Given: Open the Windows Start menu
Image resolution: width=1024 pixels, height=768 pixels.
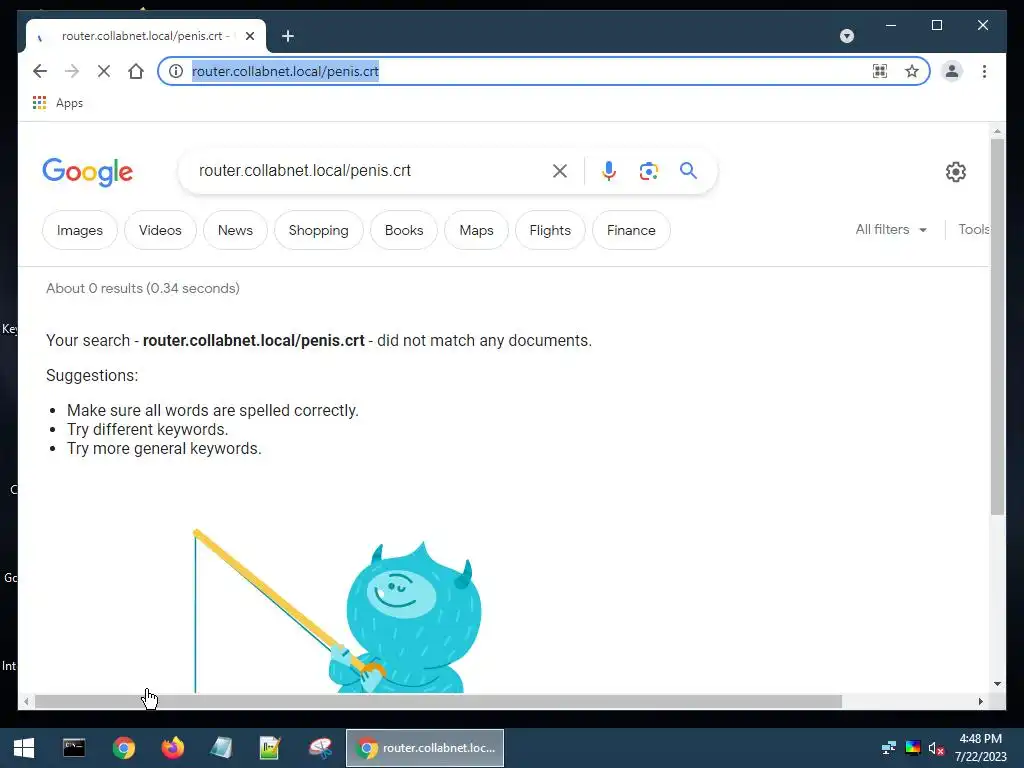Looking at the screenshot, I should coord(24,748).
